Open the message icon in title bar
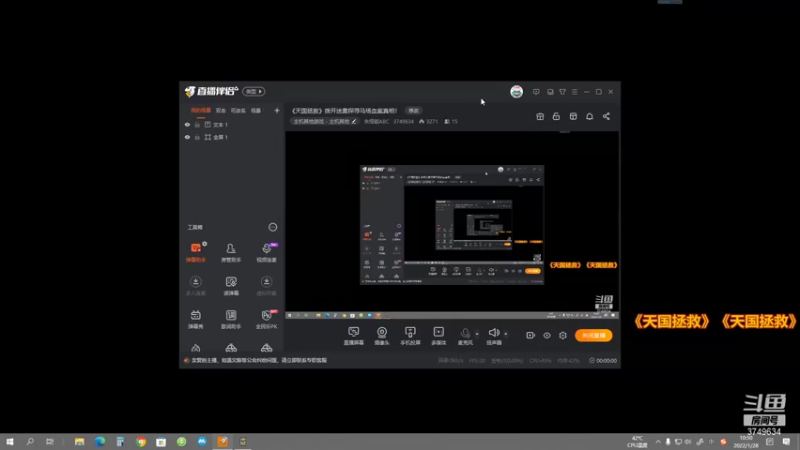Viewport: 800px width, 450px height. click(x=536, y=92)
